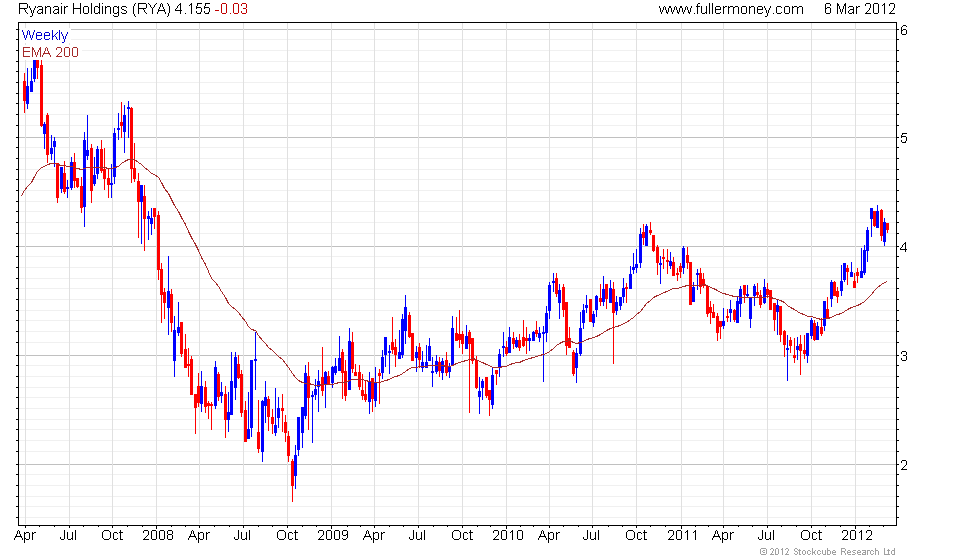Click the first Apr label on time axis

click(27, 535)
